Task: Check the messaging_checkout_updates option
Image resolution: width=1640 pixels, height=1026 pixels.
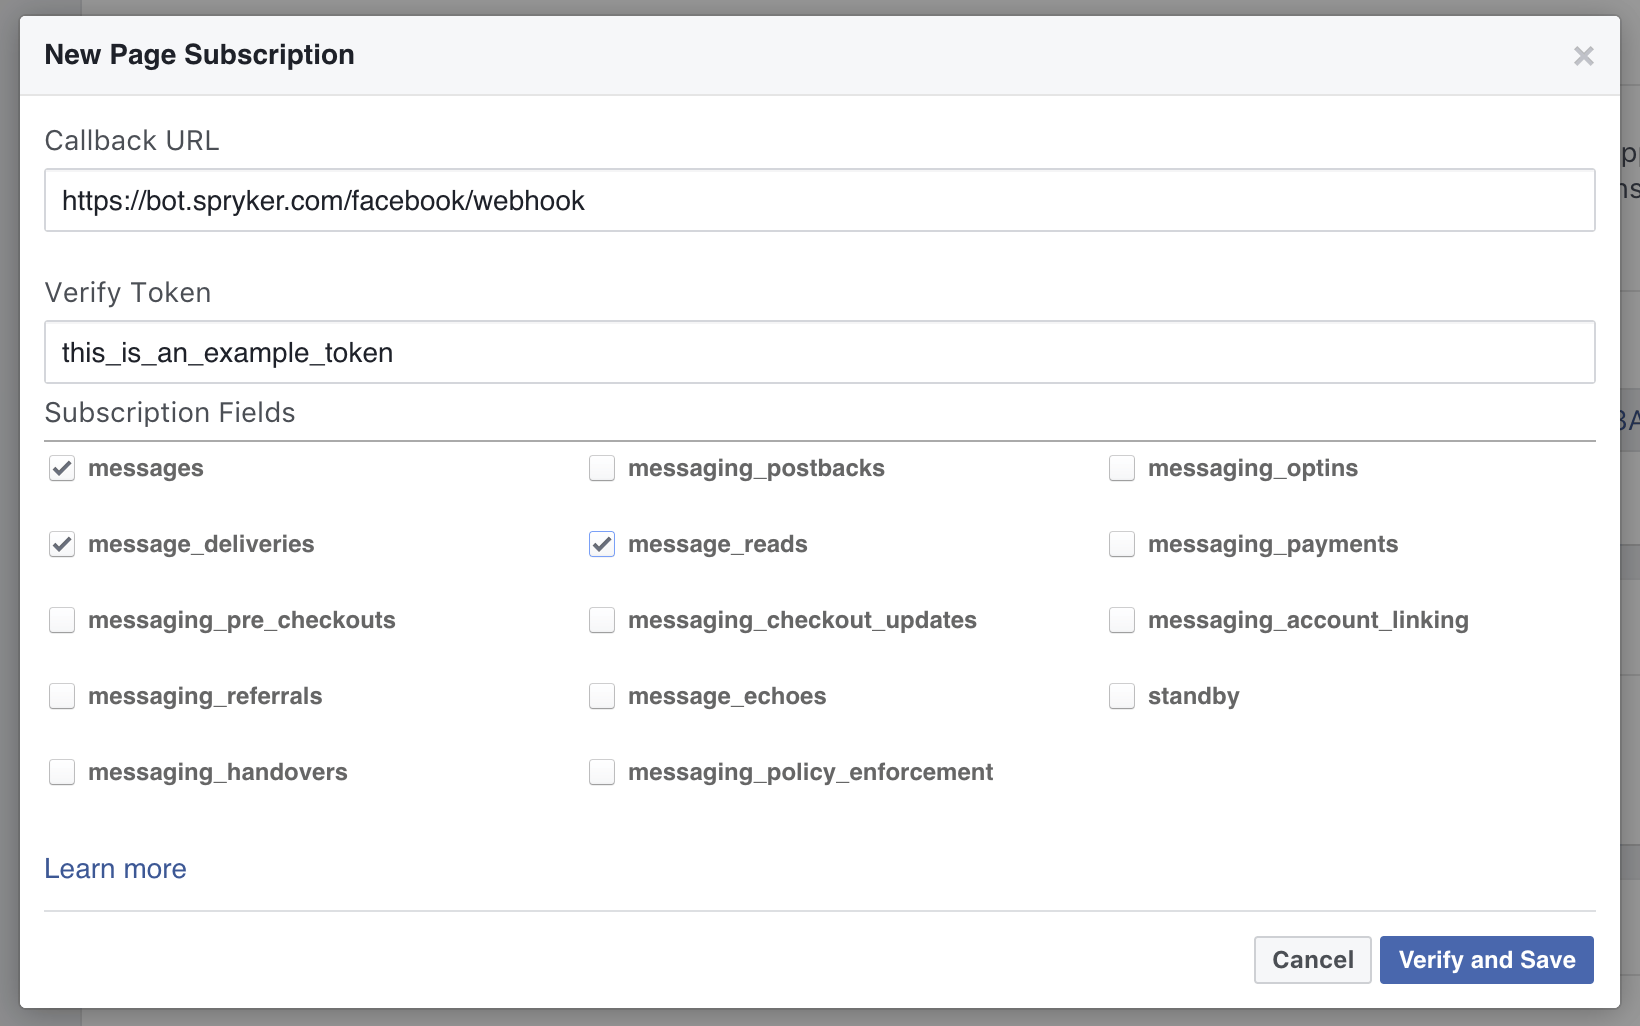Action: 602,620
